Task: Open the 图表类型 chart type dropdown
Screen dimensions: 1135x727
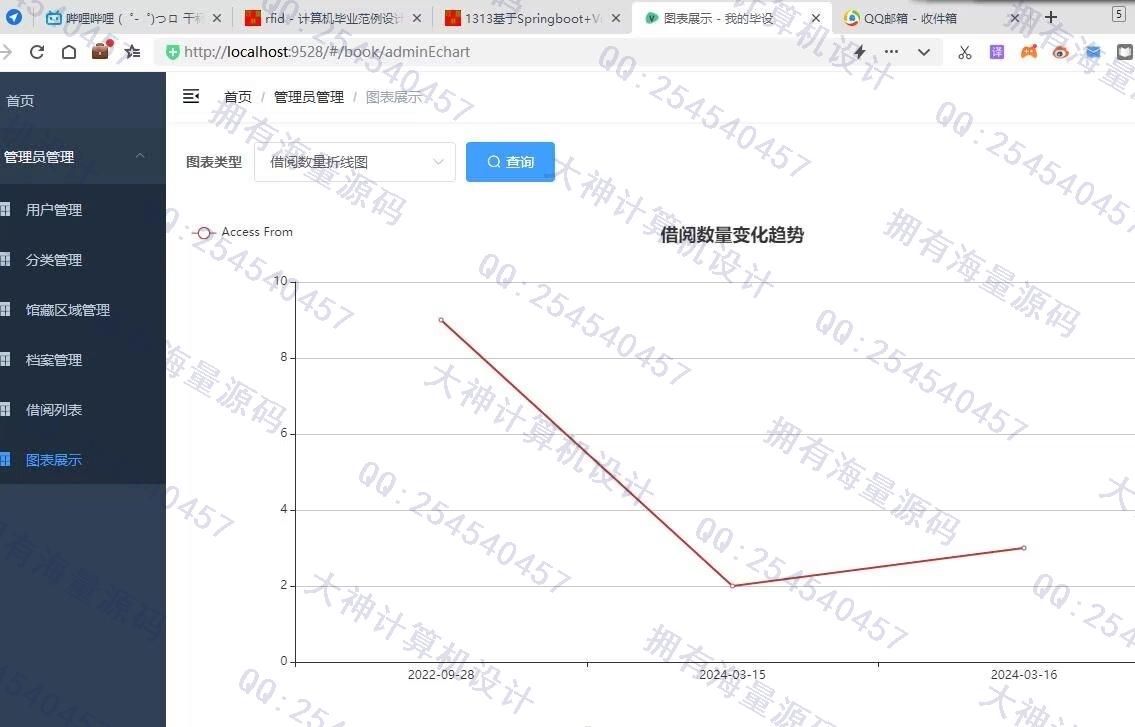Action: tap(355, 161)
